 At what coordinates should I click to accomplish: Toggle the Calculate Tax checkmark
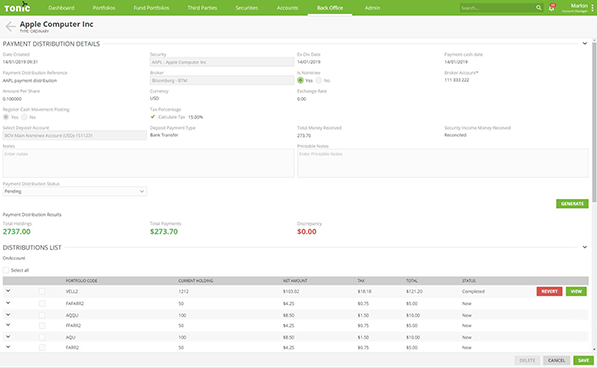point(153,117)
